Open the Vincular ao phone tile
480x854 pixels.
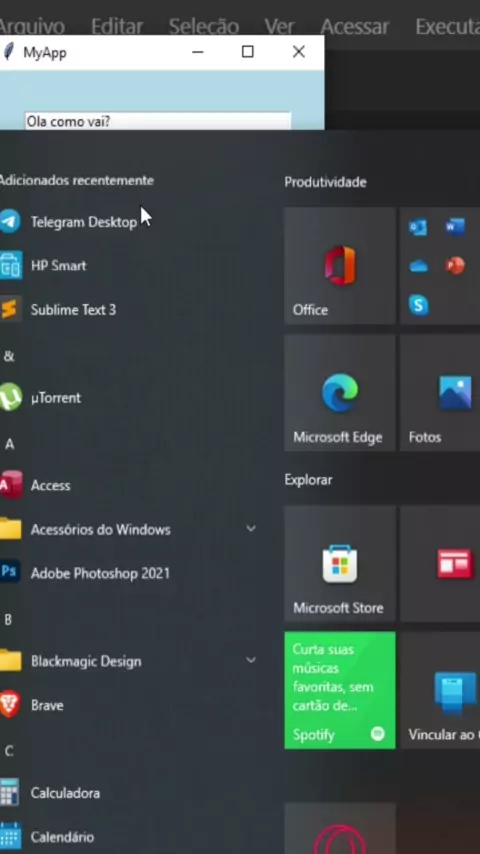coord(440,690)
